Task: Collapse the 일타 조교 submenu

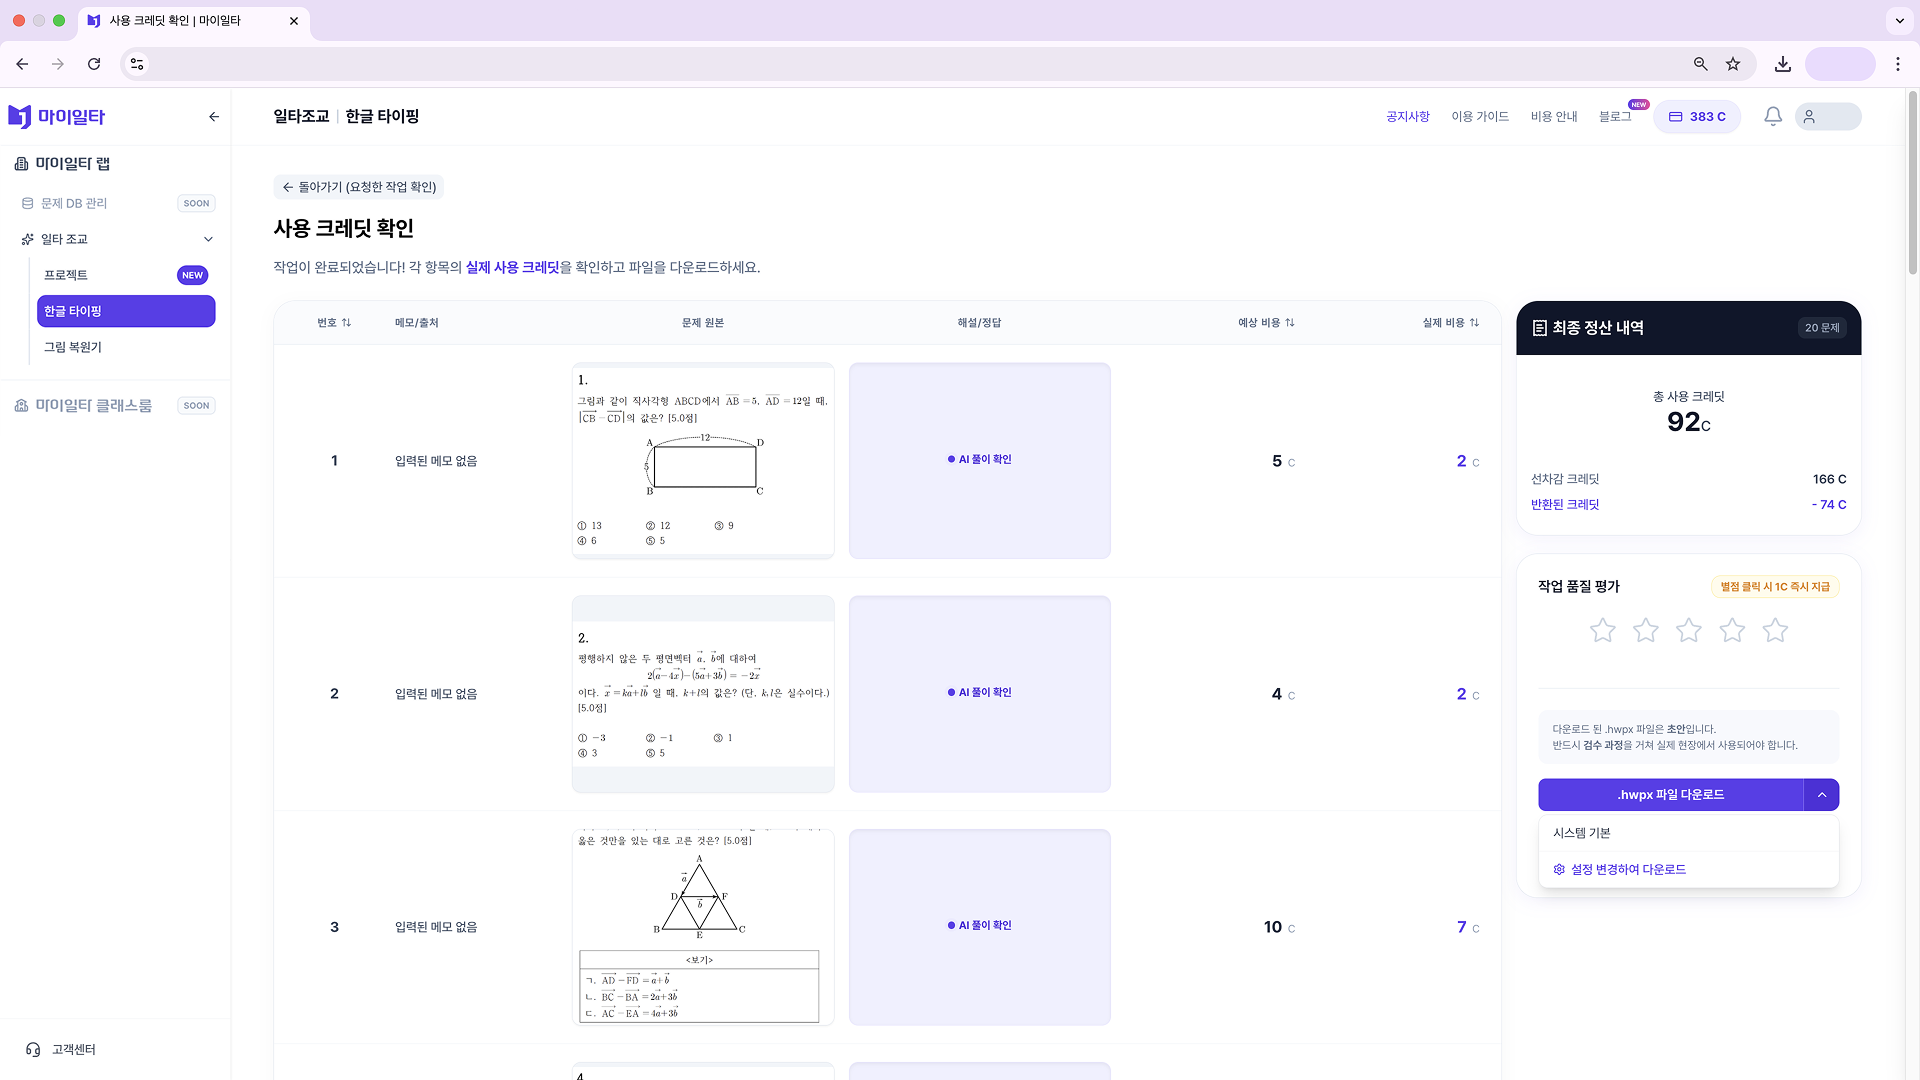Action: tap(208, 239)
